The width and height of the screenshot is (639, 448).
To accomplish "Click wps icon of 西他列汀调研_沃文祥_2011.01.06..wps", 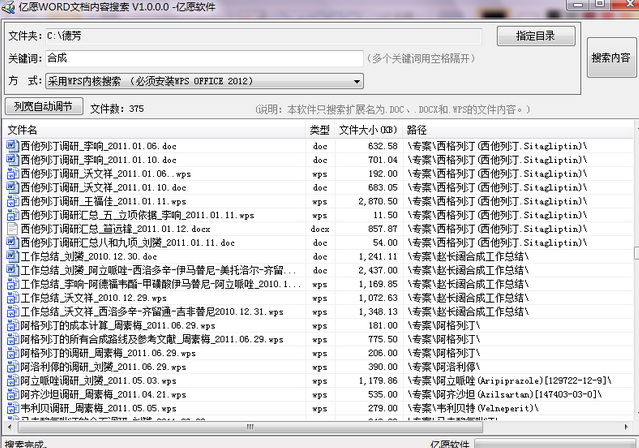I will click(x=13, y=173).
